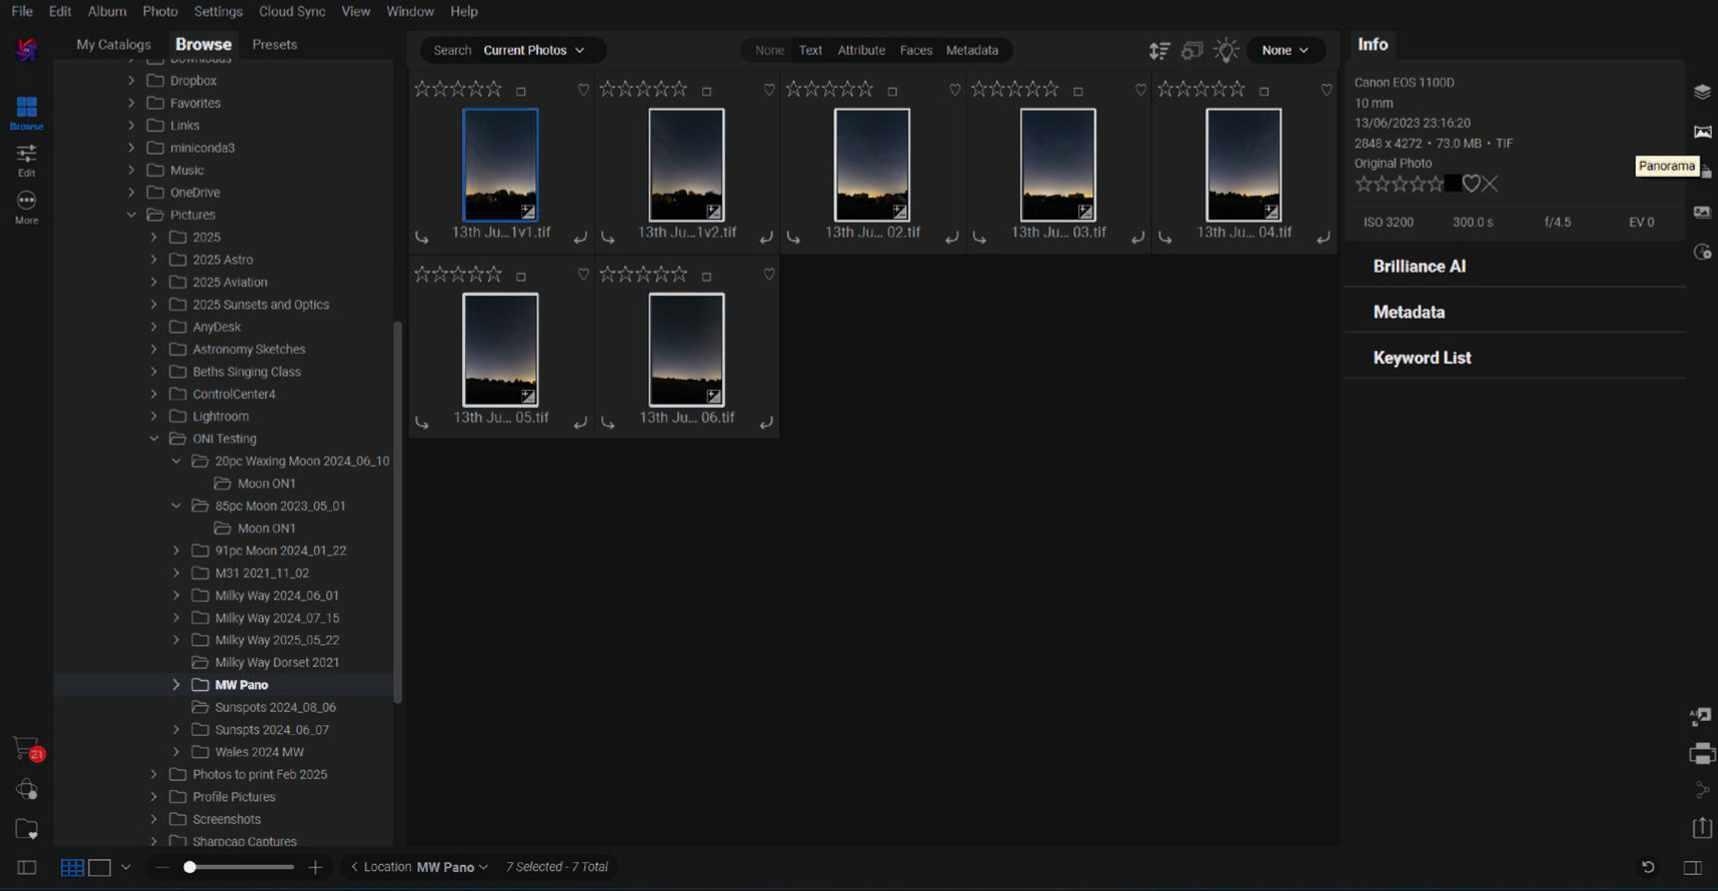The image size is (1718, 891).
Task: Switch to single photo detail view
Action: 99,867
